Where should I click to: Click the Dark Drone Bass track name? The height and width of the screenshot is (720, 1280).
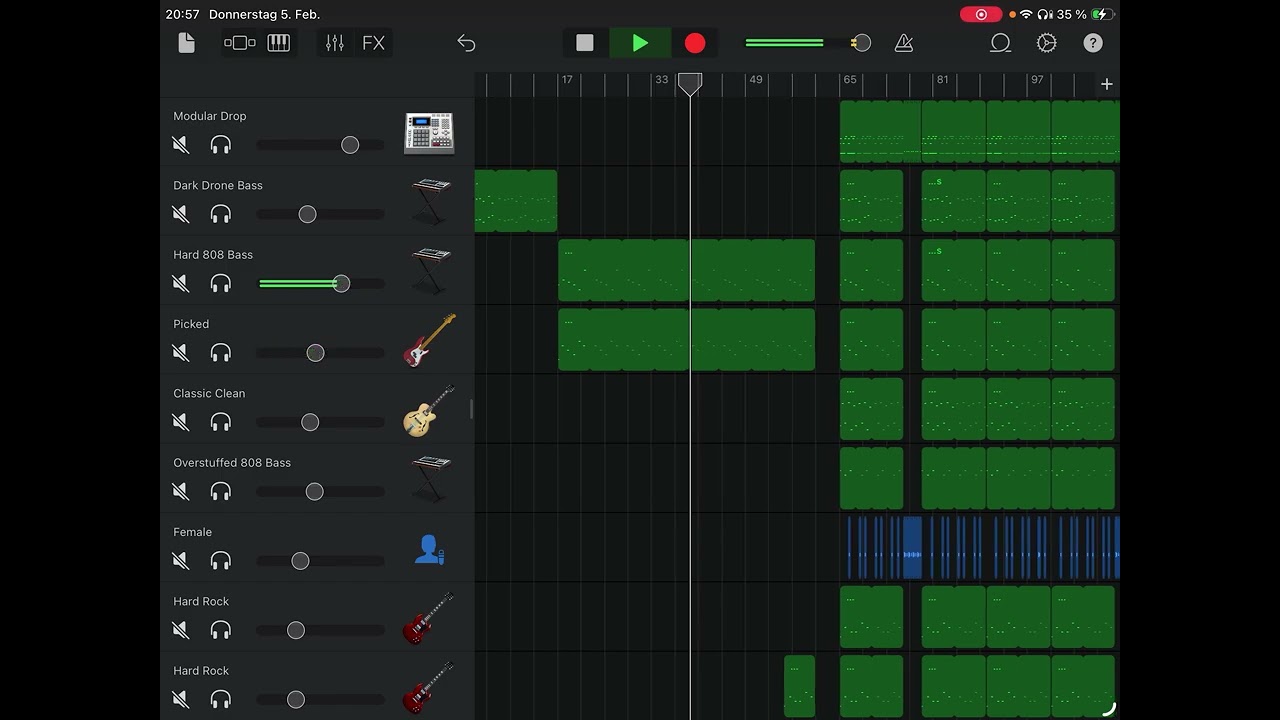click(x=218, y=185)
